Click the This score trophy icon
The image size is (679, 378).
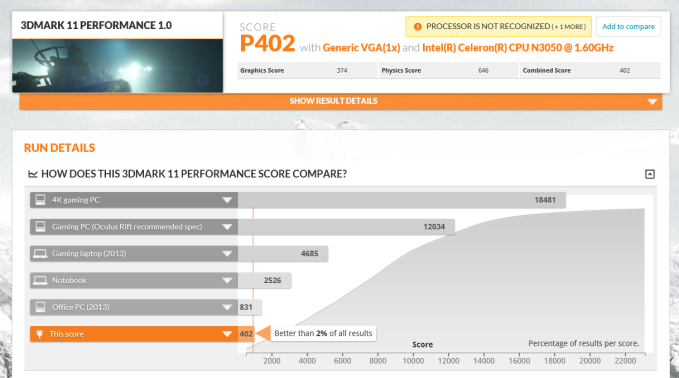pos(39,334)
